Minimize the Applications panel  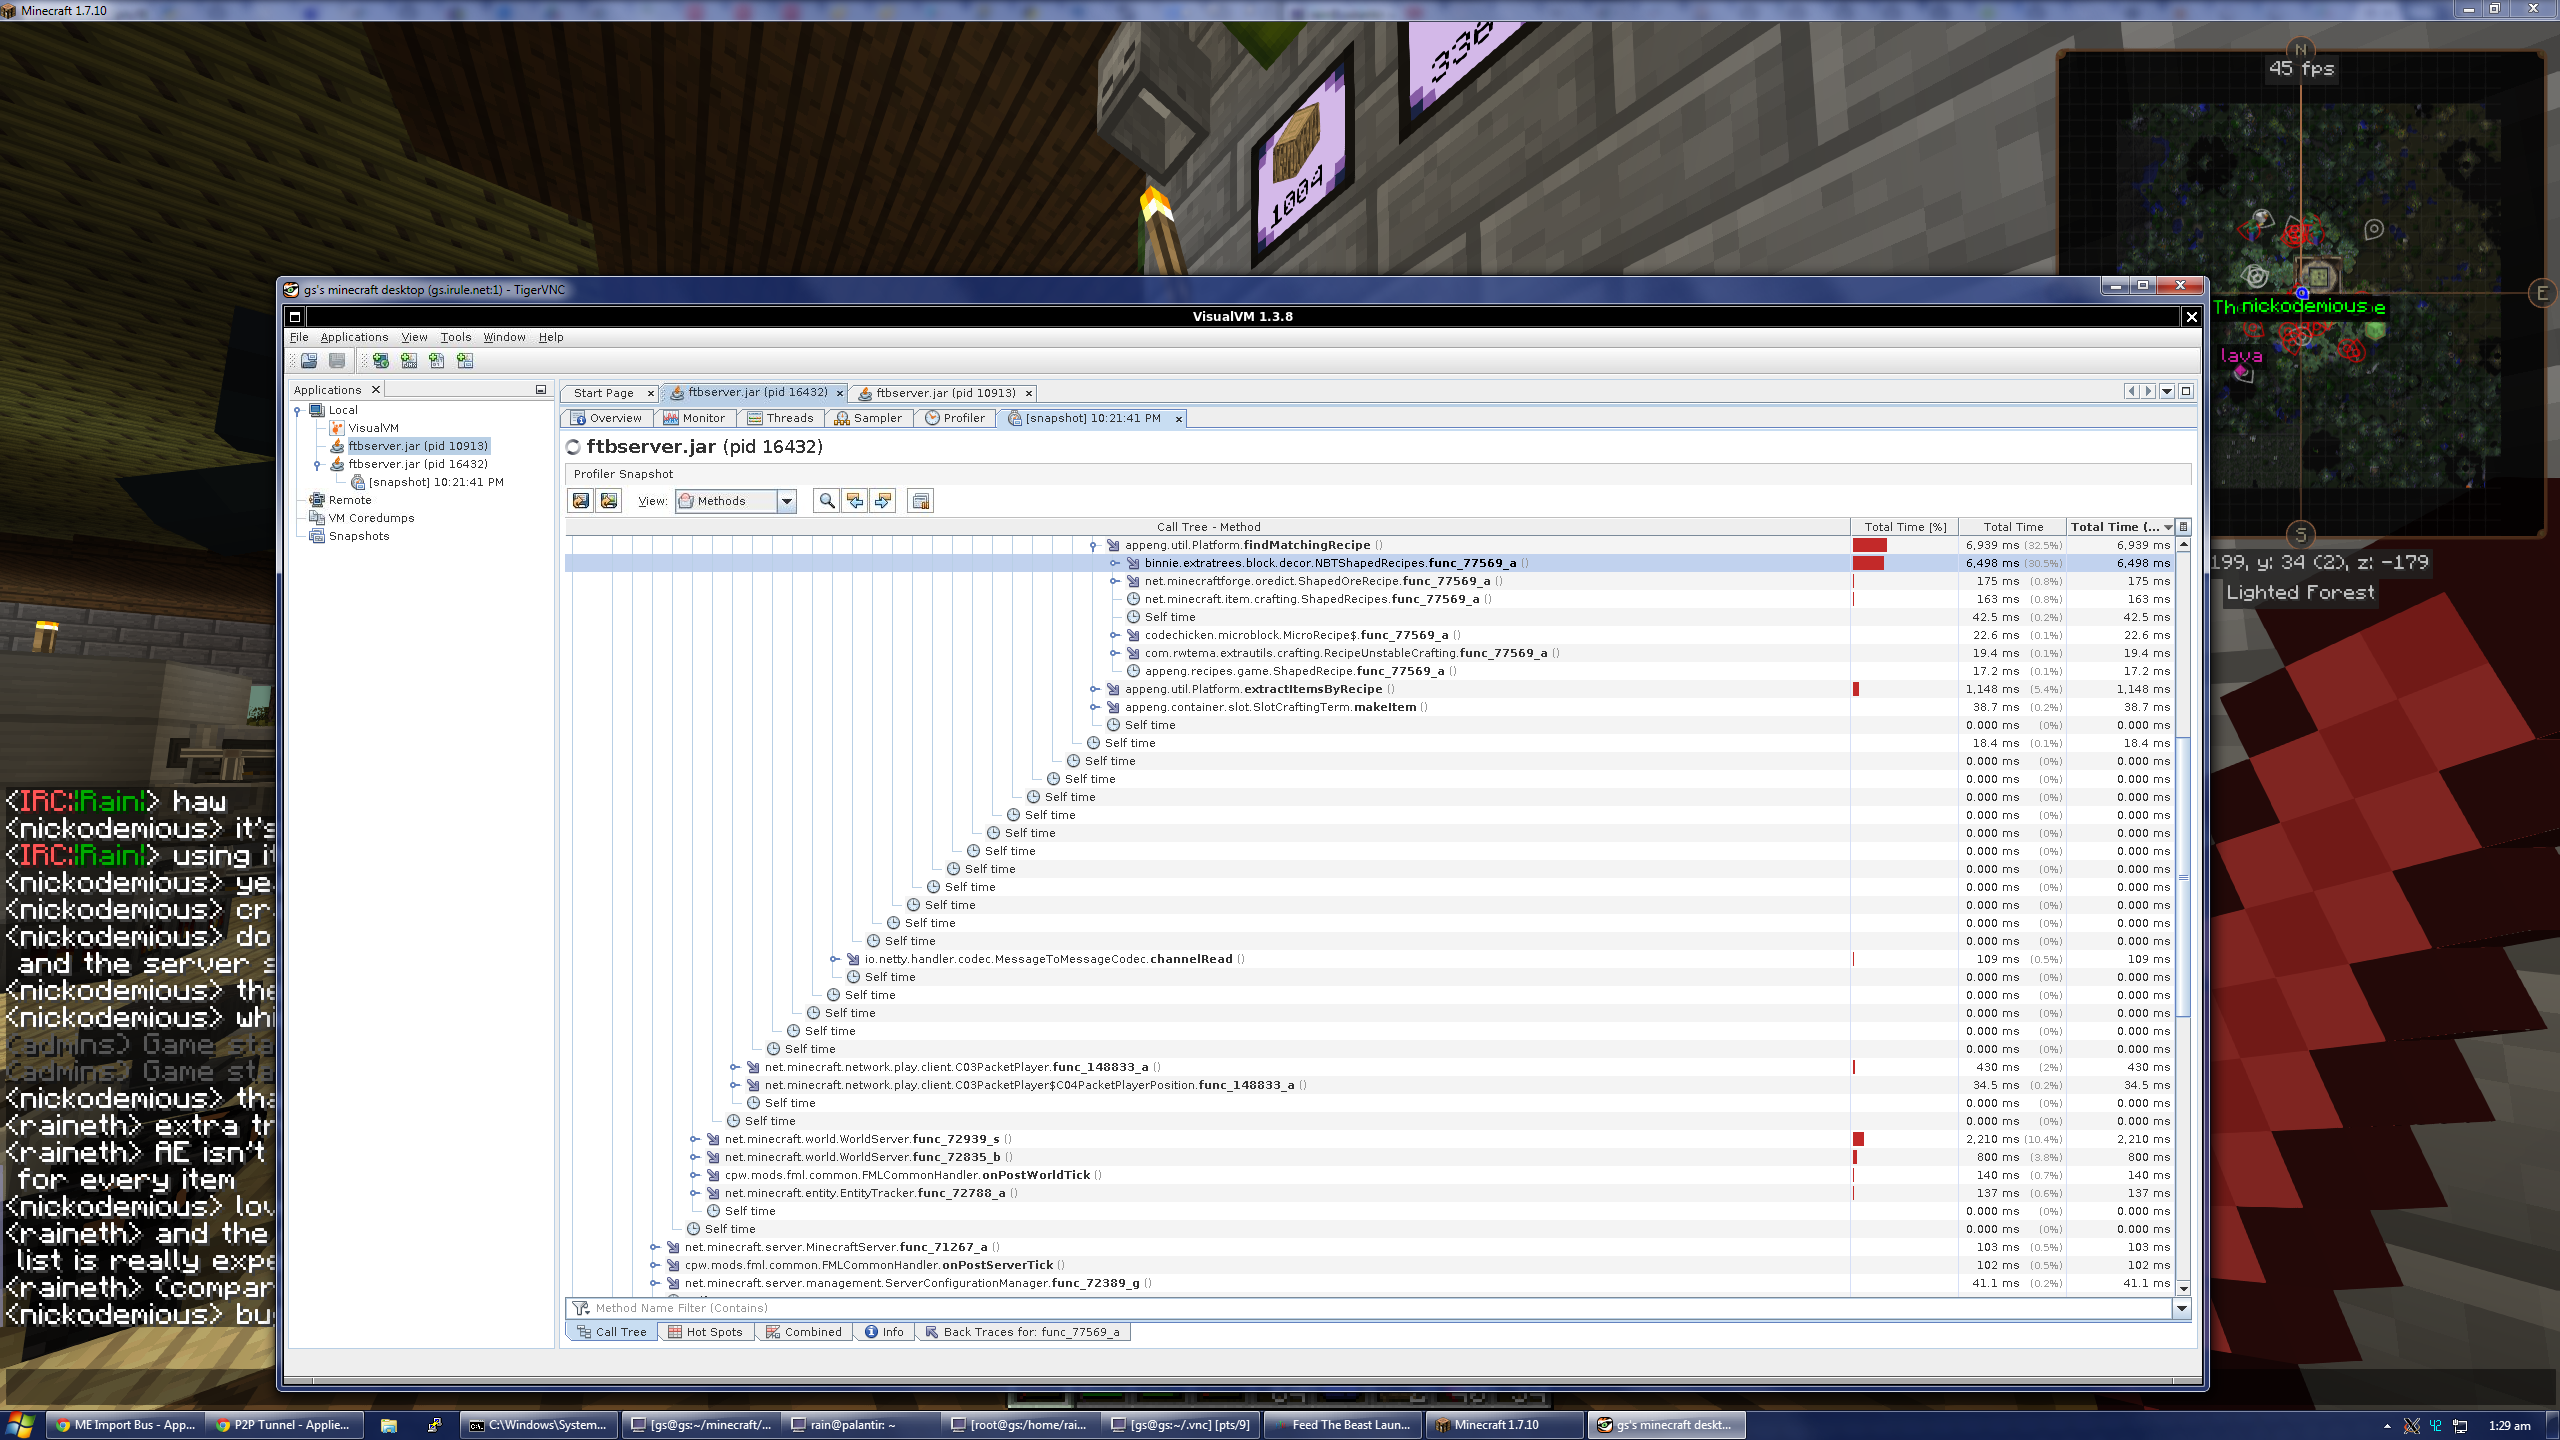point(541,390)
